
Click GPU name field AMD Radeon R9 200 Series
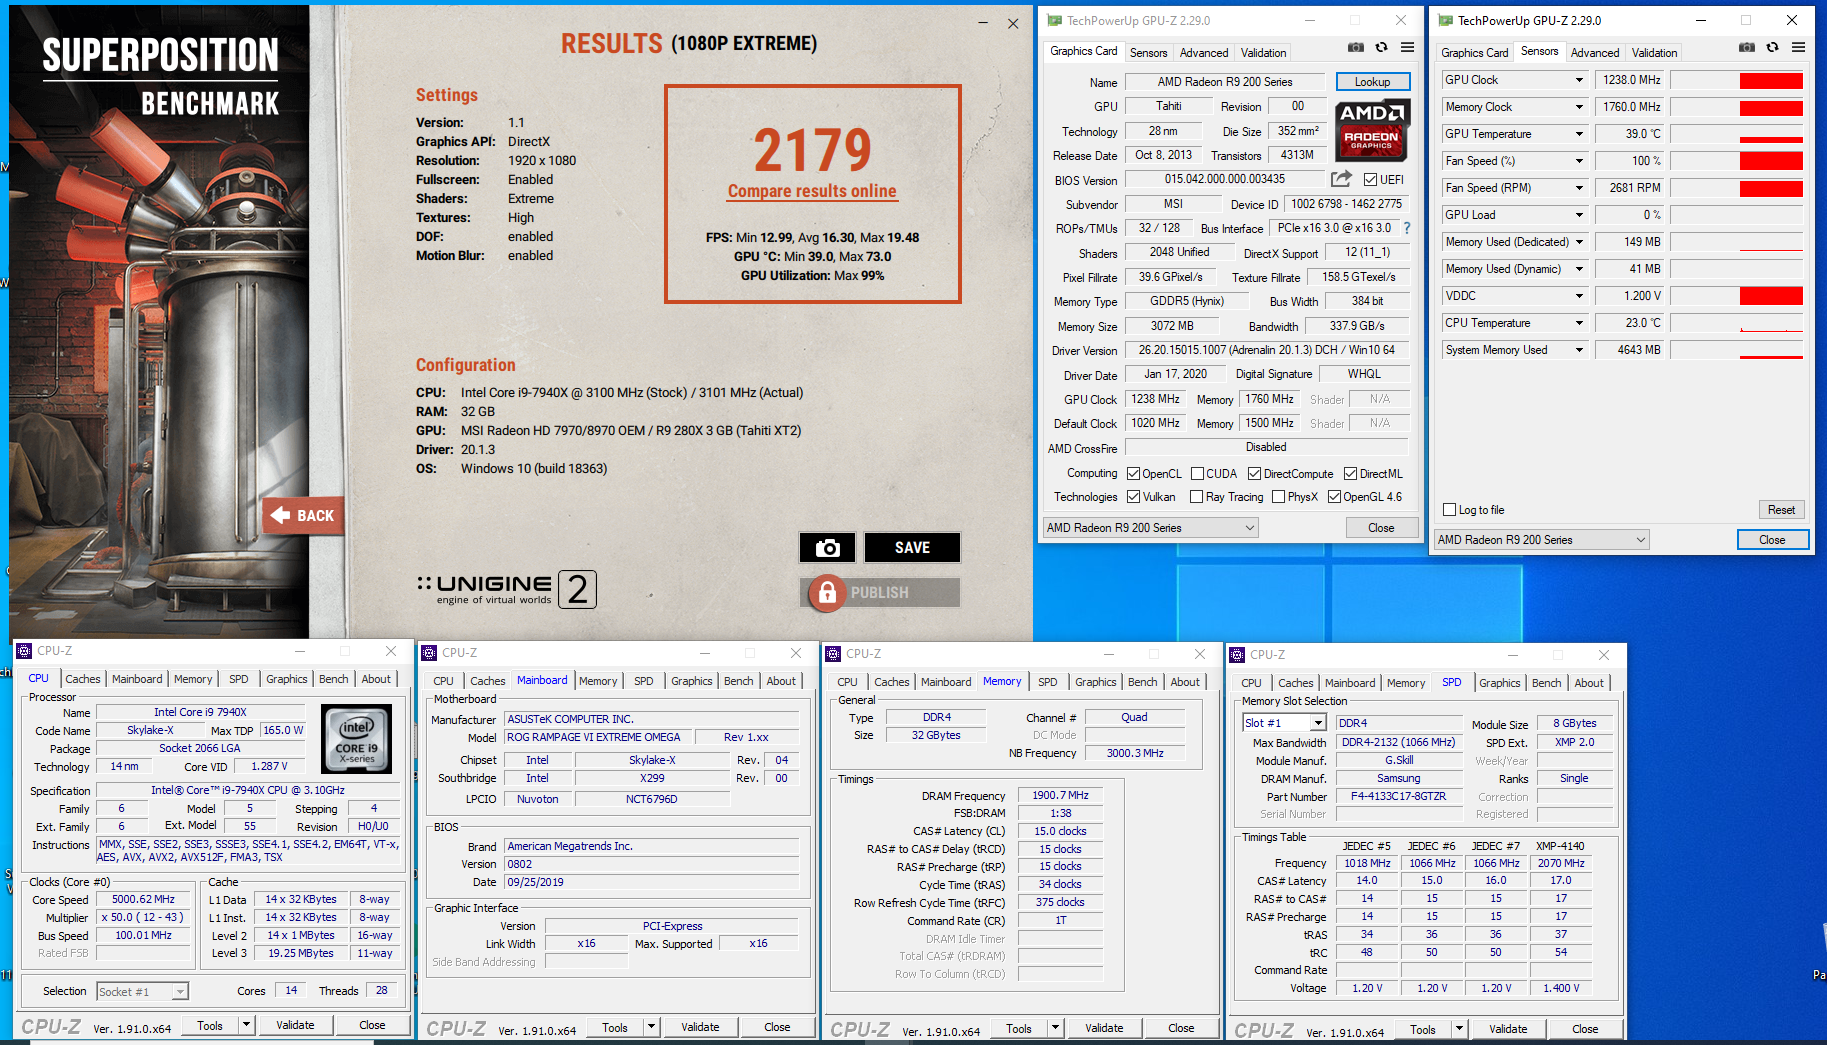(x=1225, y=82)
